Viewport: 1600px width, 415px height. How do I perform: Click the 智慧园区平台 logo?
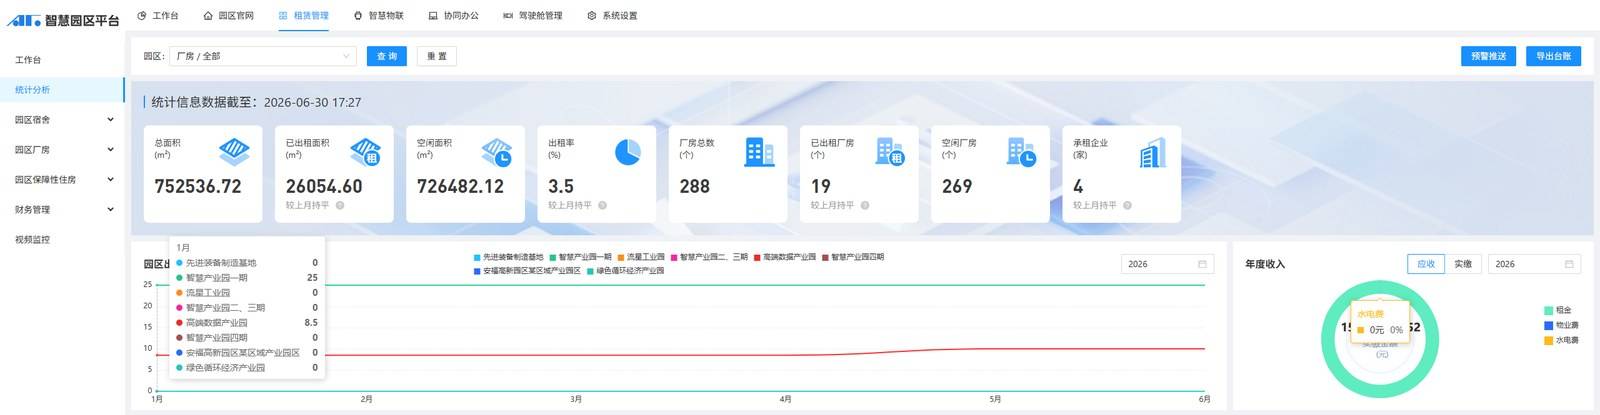(62, 19)
